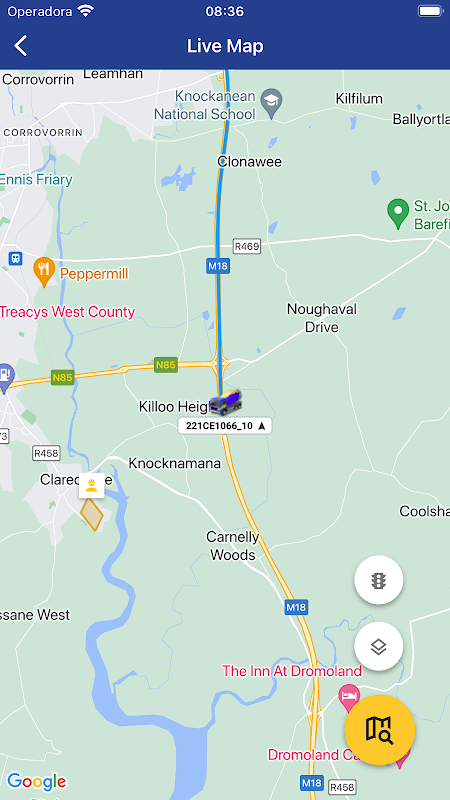Screen dimensions: 450x800
Task: Go back using the header arrow
Action: (x=21, y=46)
